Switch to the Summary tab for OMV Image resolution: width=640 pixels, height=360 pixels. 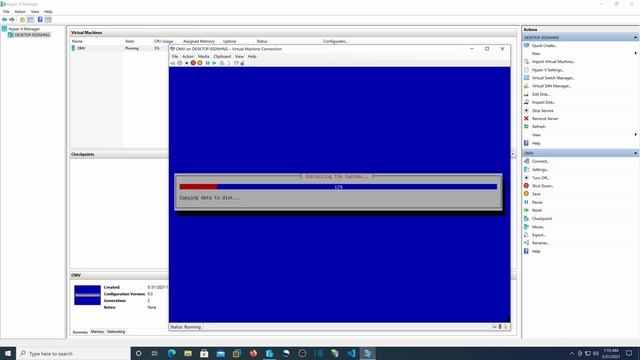(x=80, y=332)
